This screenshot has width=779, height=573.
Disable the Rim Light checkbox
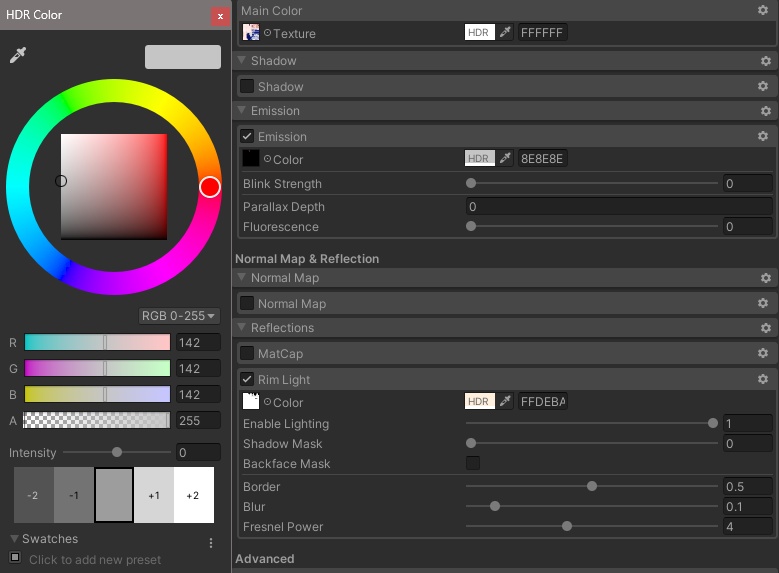[247, 379]
